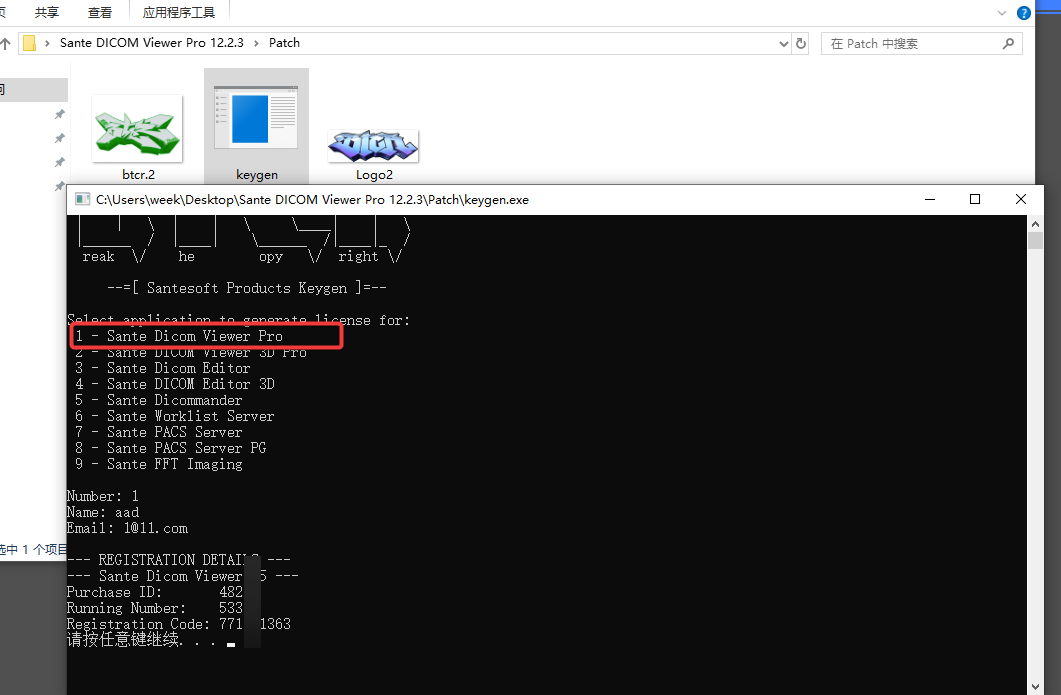Viewport: 1061px width, 695px height.
Task: Click the '6 - Sante Worklist Server' line
Action: coord(175,416)
